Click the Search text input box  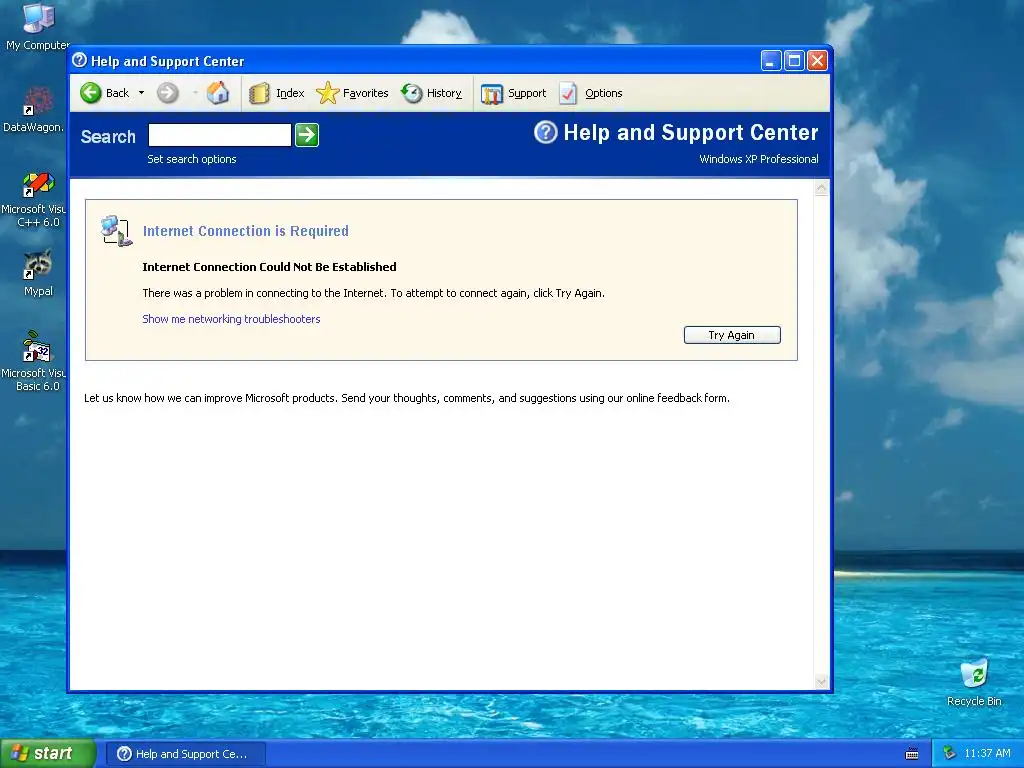[219, 135]
